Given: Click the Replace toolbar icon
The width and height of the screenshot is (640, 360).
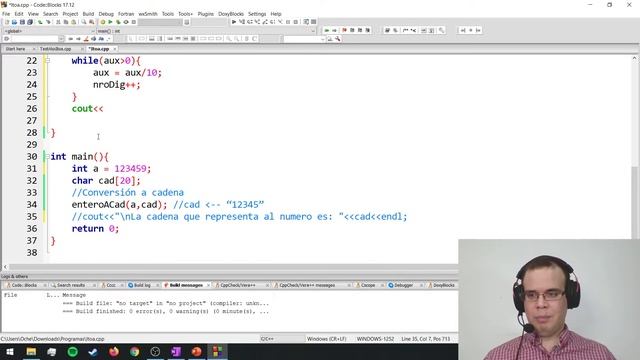Looking at the screenshot, I should point(91,22).
